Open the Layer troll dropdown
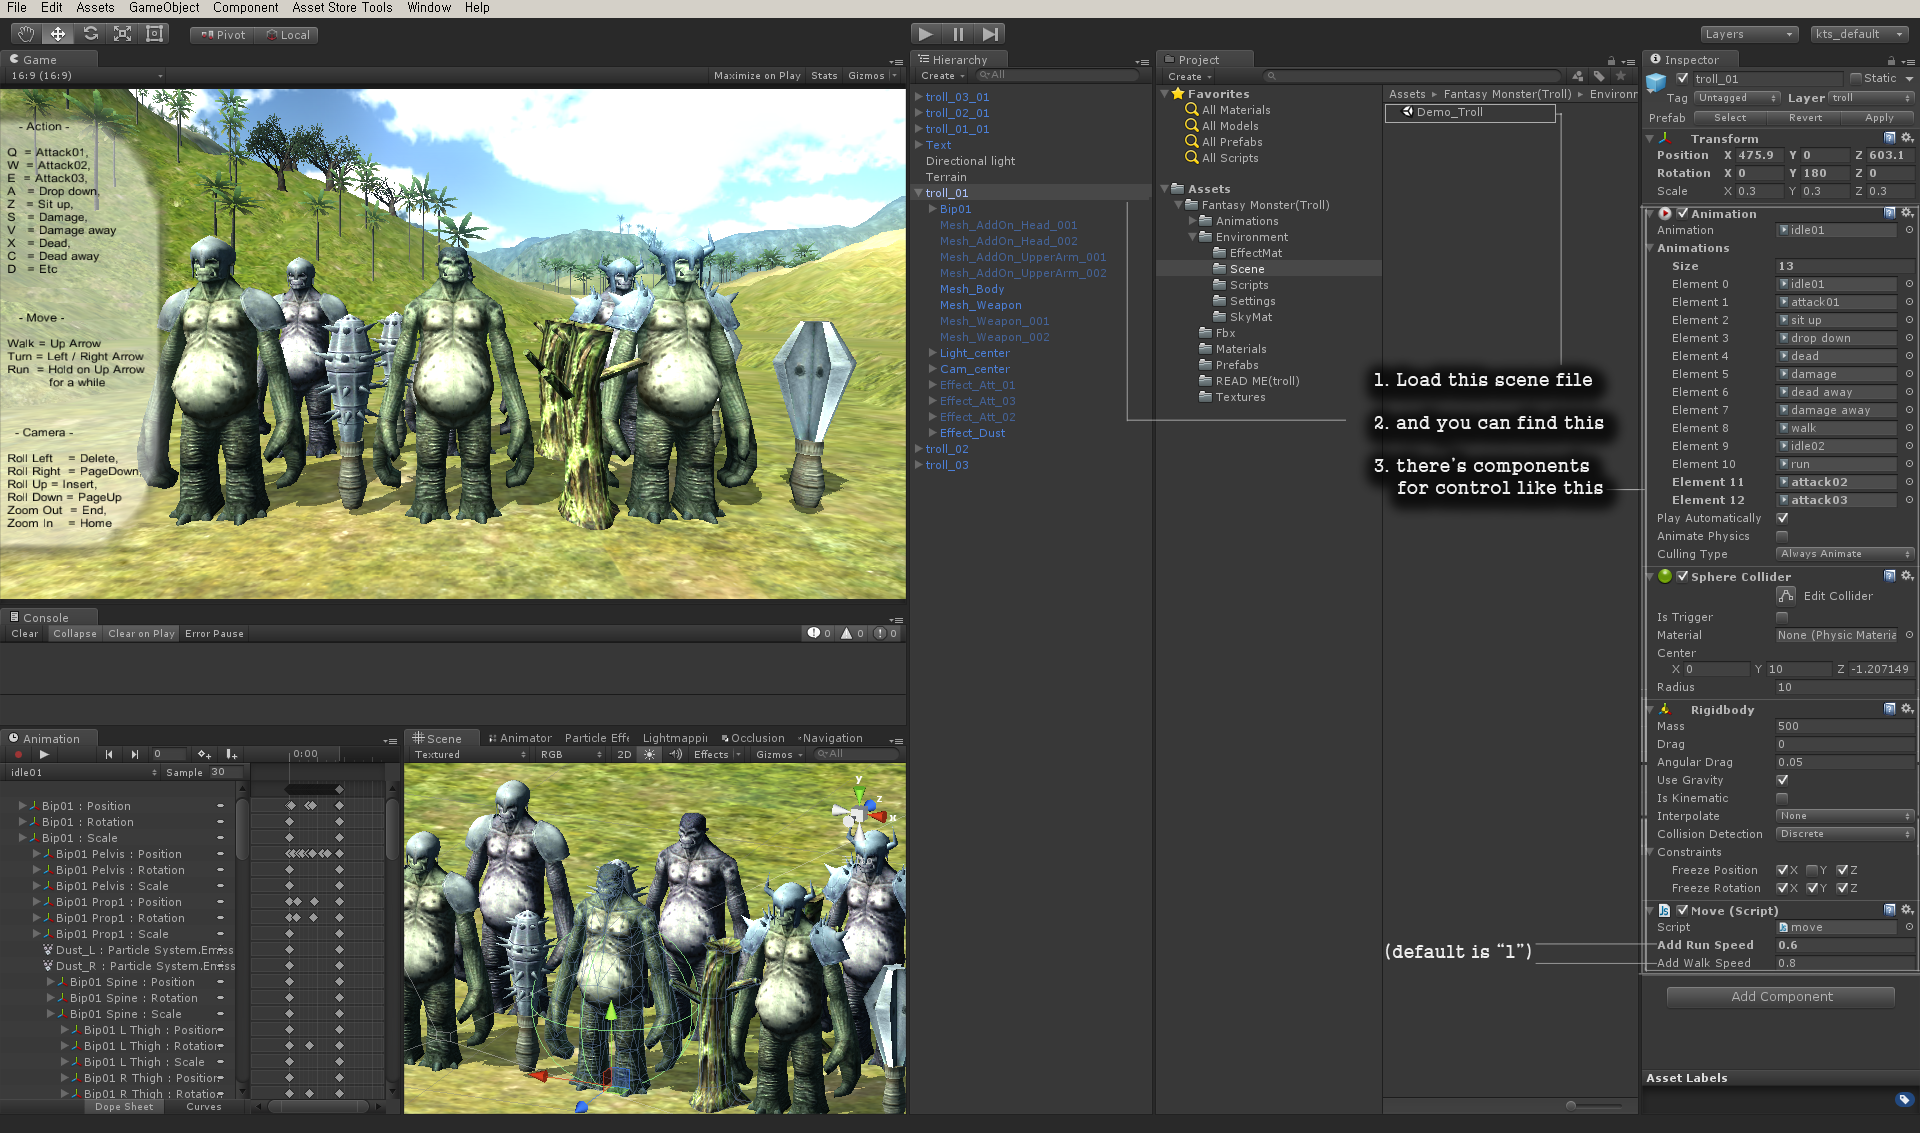The image size is (1920, 1133). pyautogui.click(x=1871, y=98)
